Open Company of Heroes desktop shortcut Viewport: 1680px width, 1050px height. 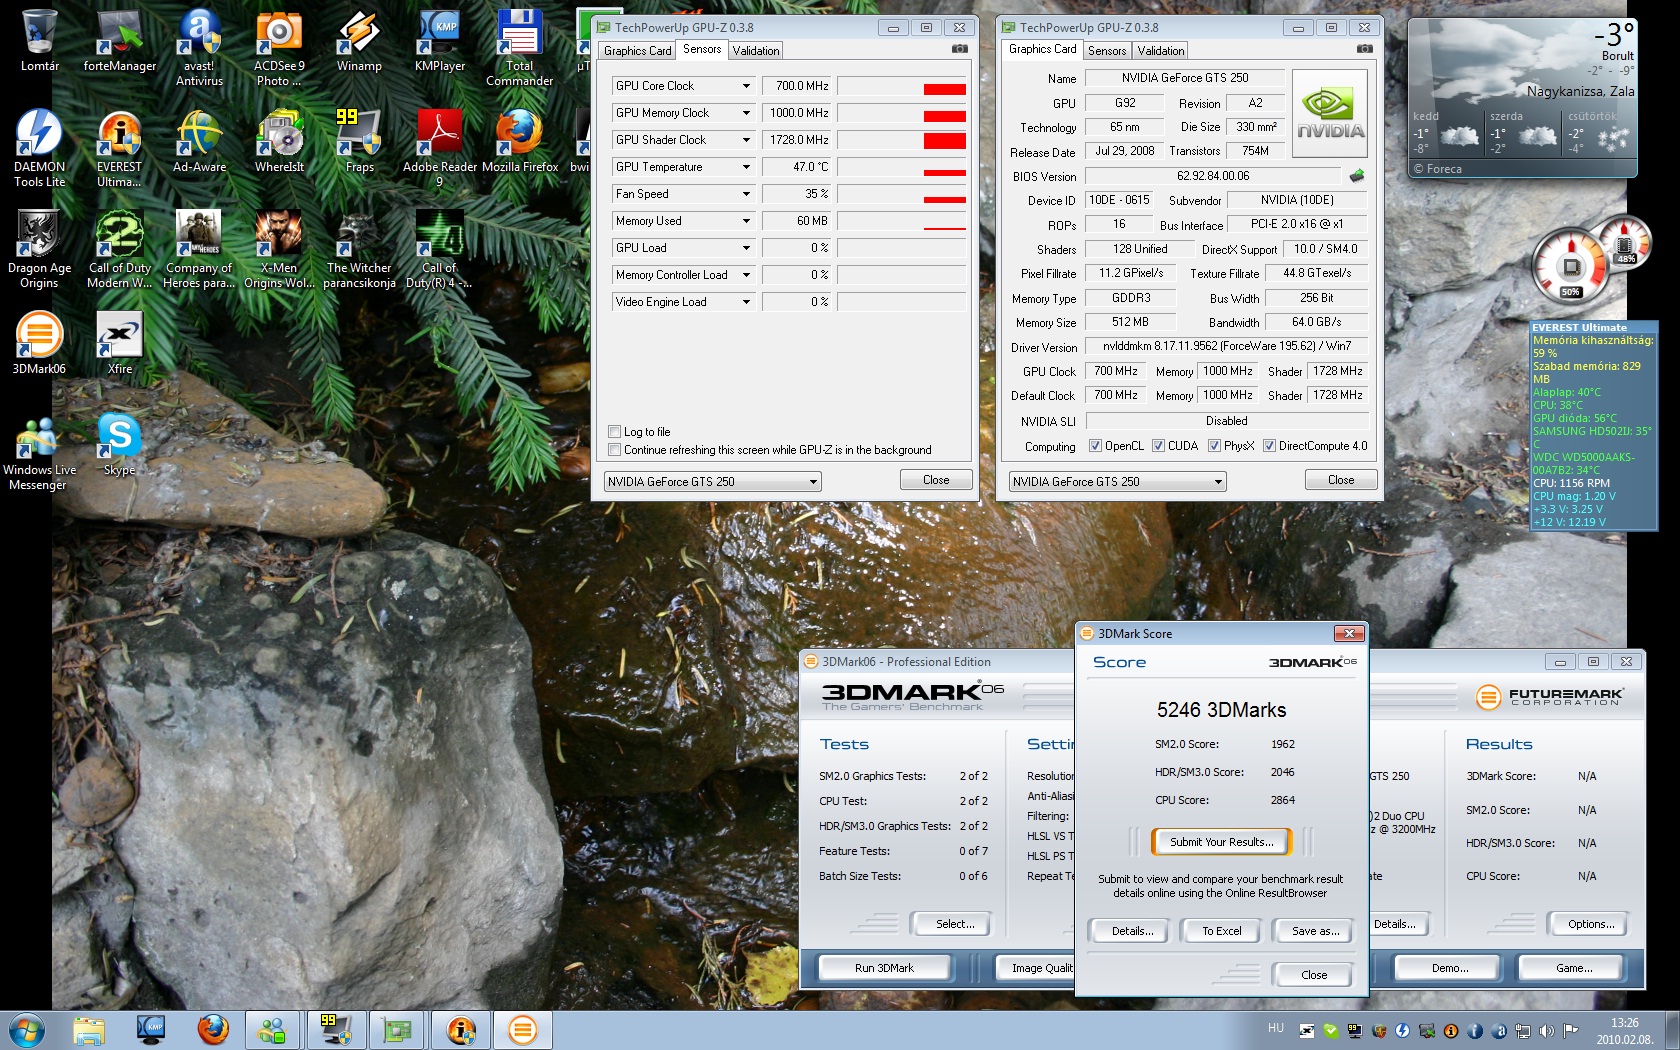199,249
